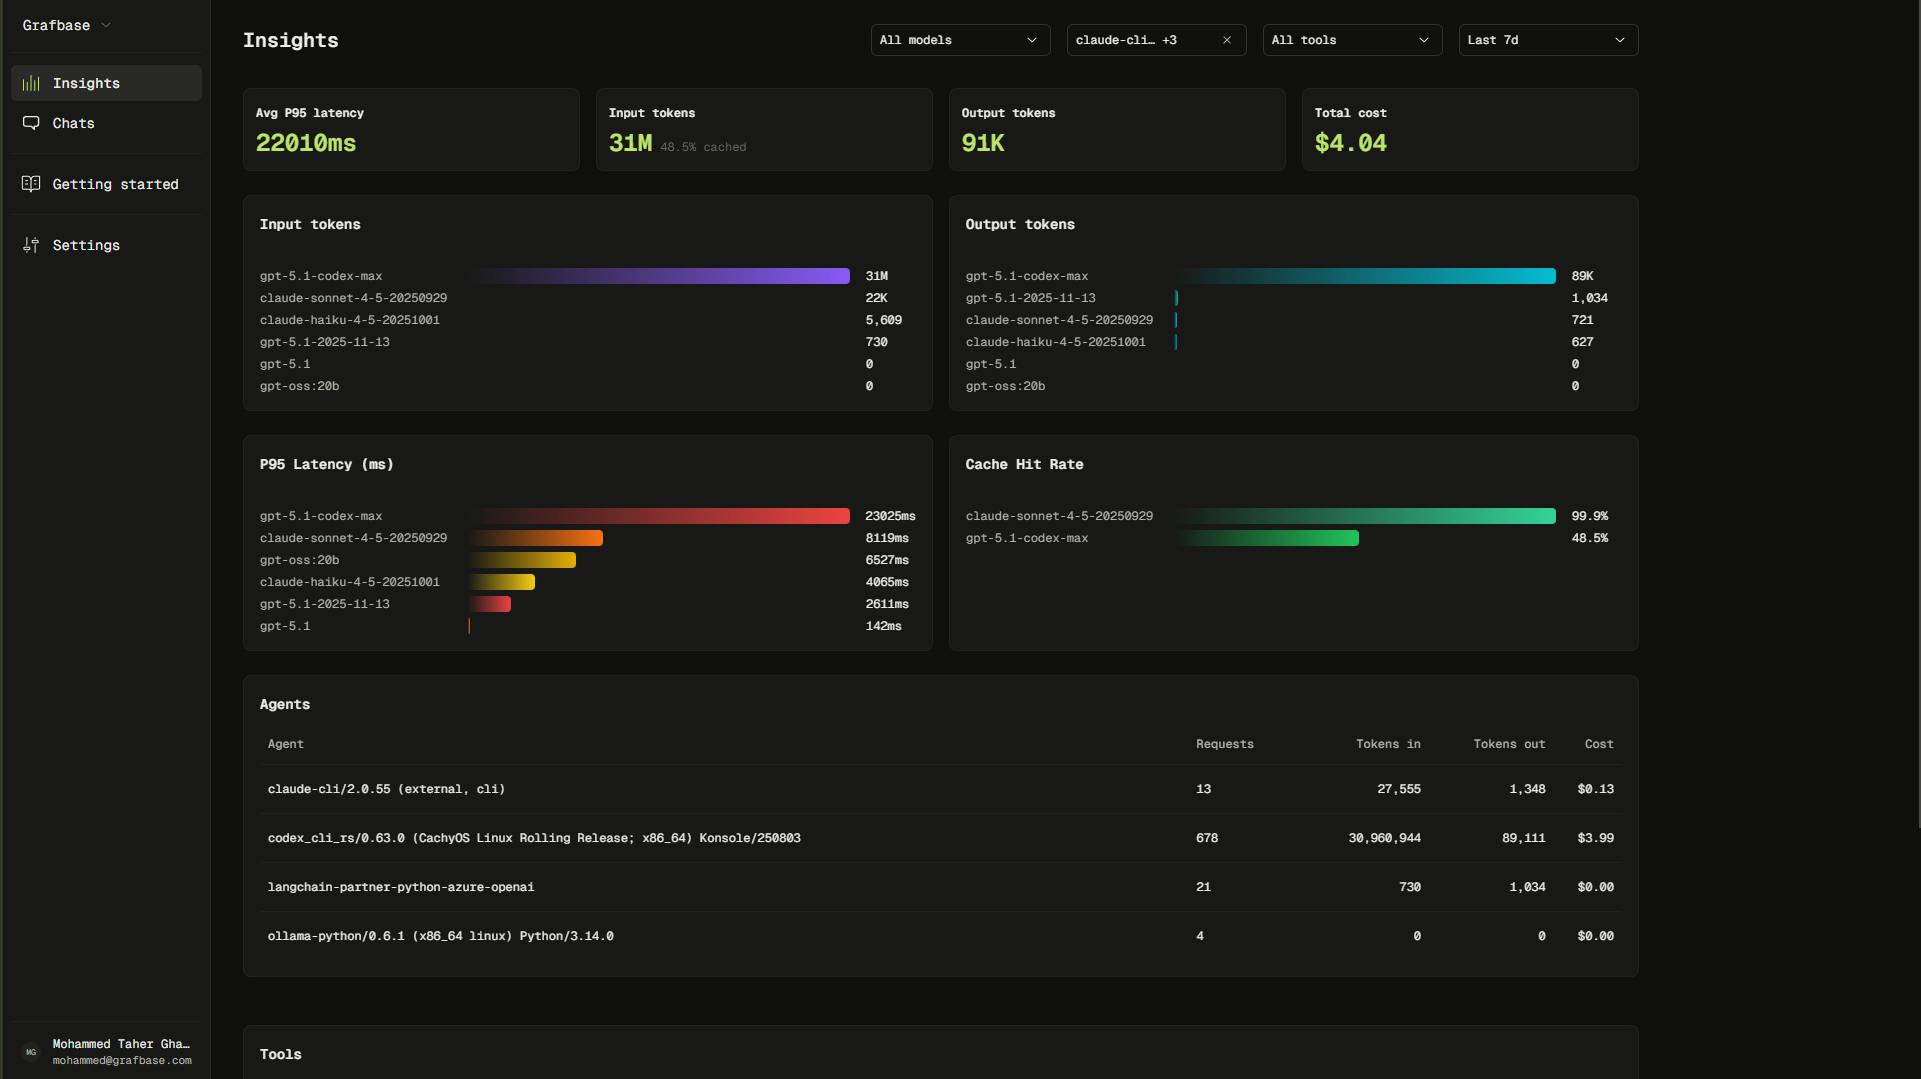This screenshot has width=1921, height=1079.
Task: Open the Chats page from sidebar
Action: click(x=74, y=123)
